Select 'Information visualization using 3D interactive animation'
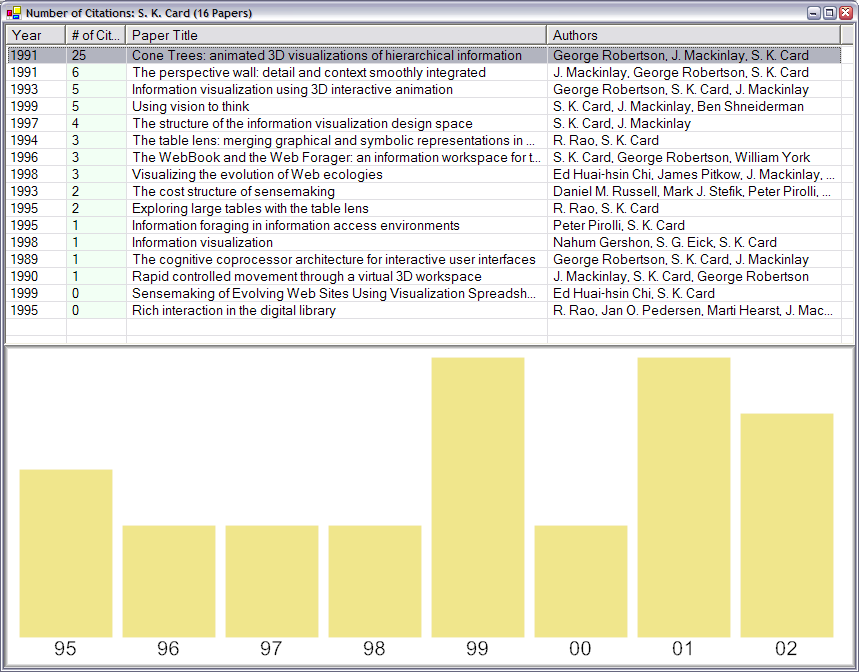 (292, 89)
